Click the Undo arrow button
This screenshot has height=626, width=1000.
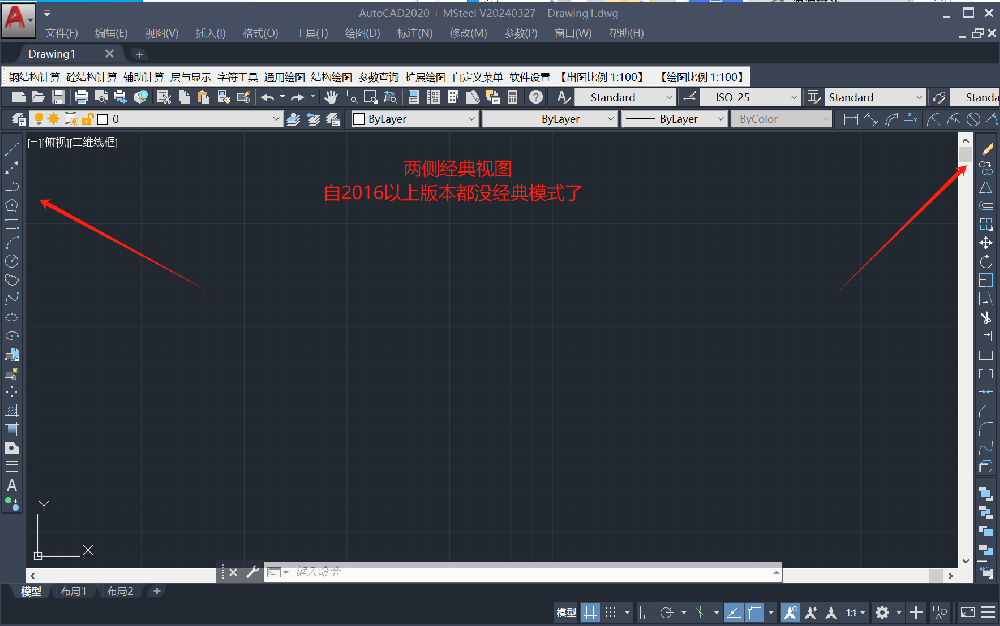(x=267, y=97)
